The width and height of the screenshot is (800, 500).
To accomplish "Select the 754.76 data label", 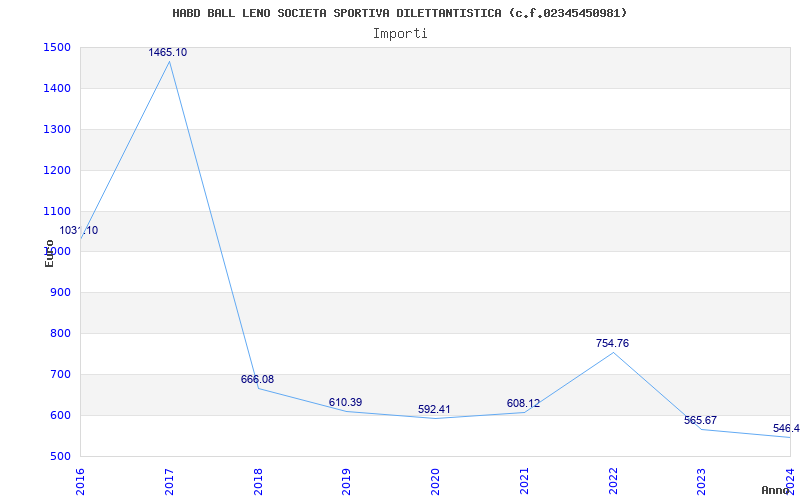I will pos(612,343).
